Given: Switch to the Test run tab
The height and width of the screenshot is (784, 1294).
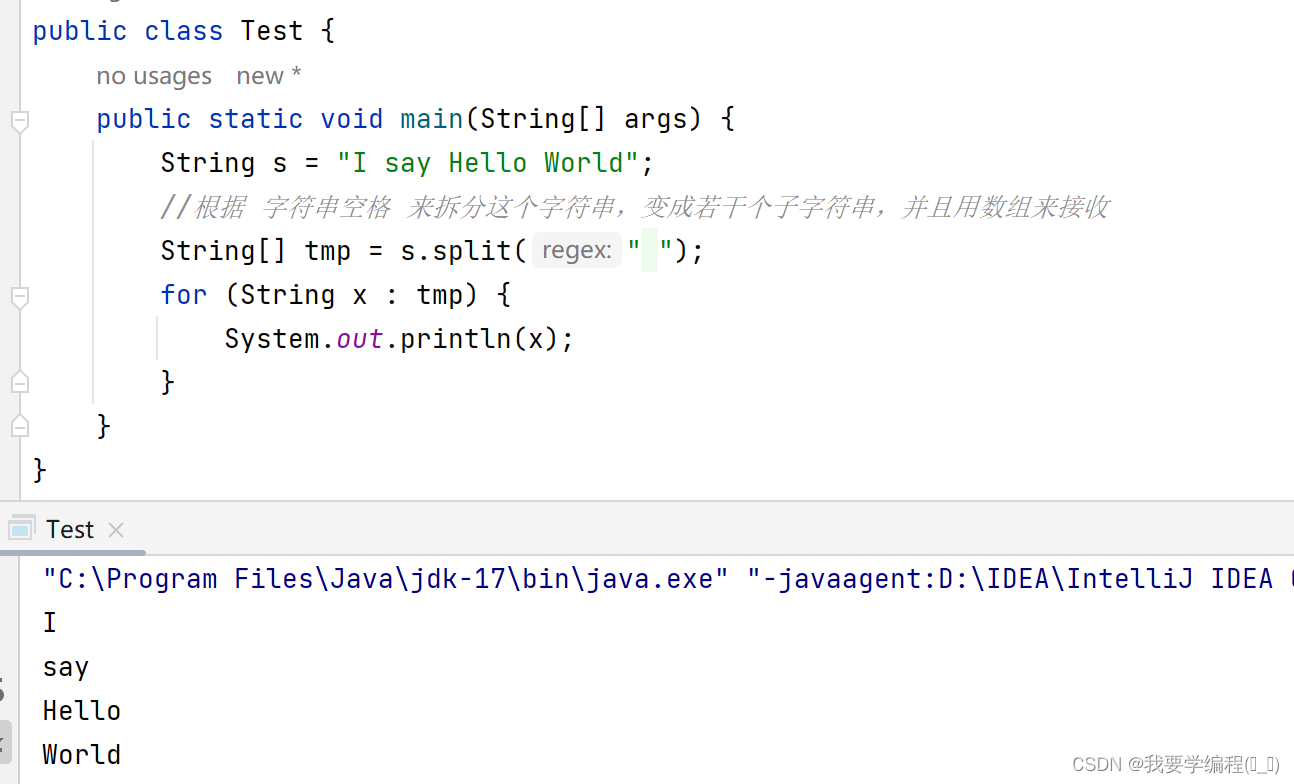Looking at the screenshot, I should [x=70, y=530].
